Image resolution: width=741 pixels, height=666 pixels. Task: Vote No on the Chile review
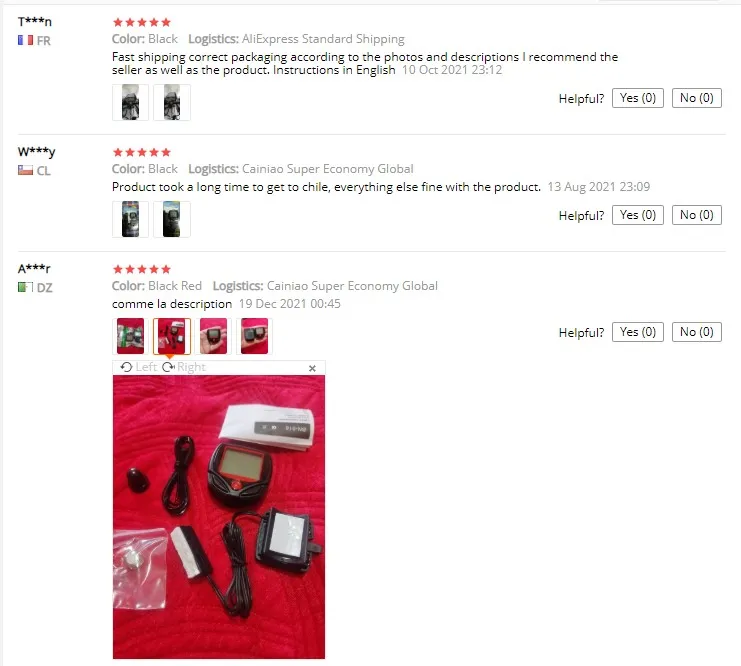(697, 215)
